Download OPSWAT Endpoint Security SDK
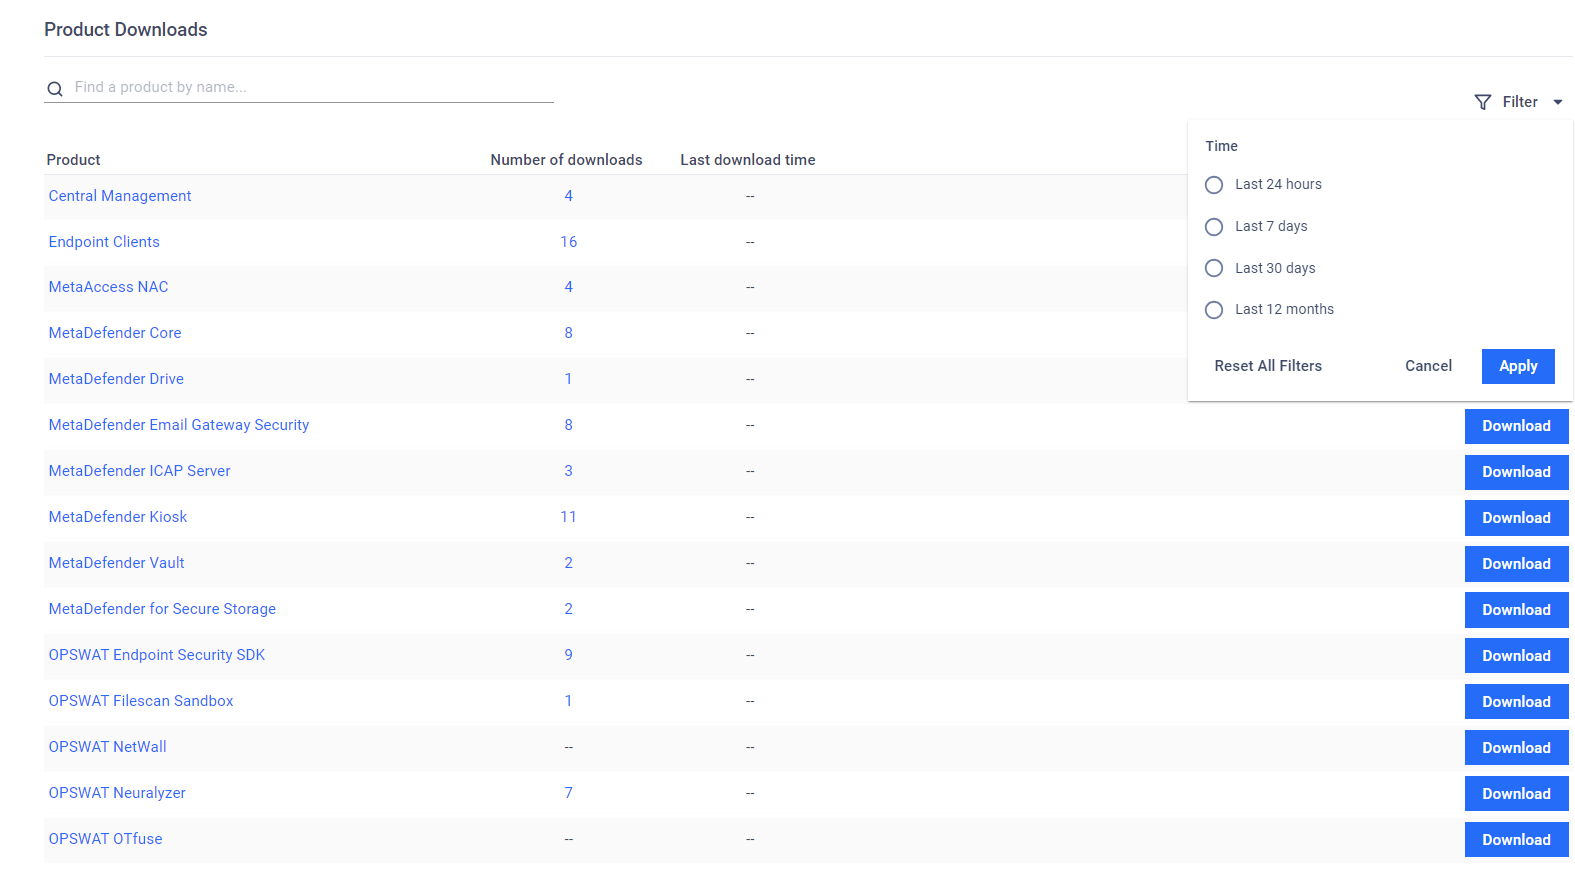1575x879 pixels. coord(1516,656)
